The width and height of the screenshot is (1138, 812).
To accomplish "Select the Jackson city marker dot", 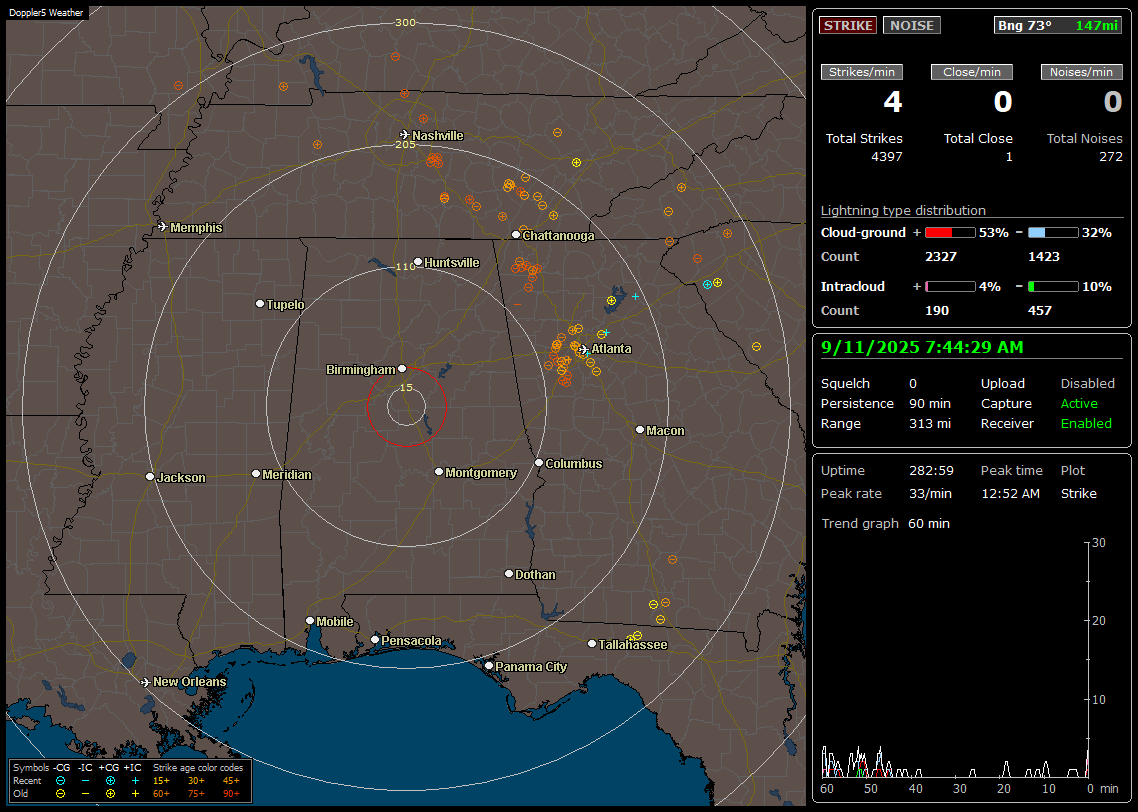I will [150, 477].
